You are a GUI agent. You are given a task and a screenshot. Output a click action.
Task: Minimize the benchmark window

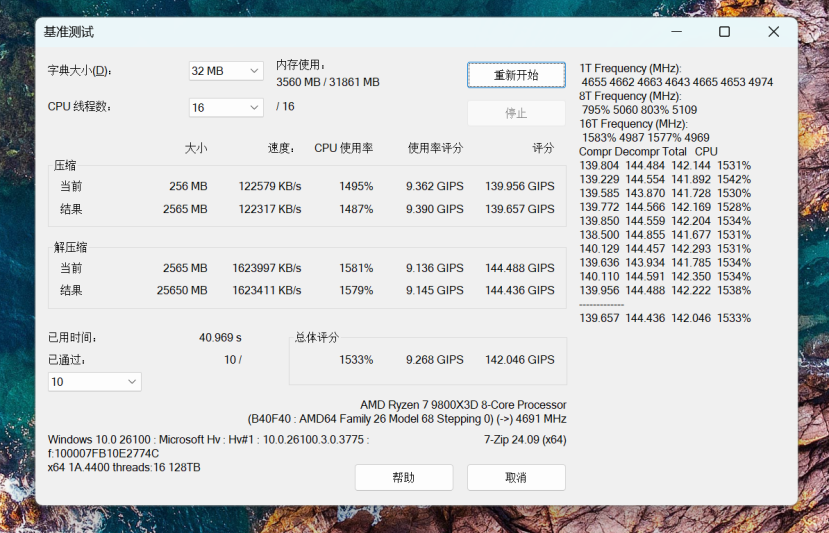[676, 32]
